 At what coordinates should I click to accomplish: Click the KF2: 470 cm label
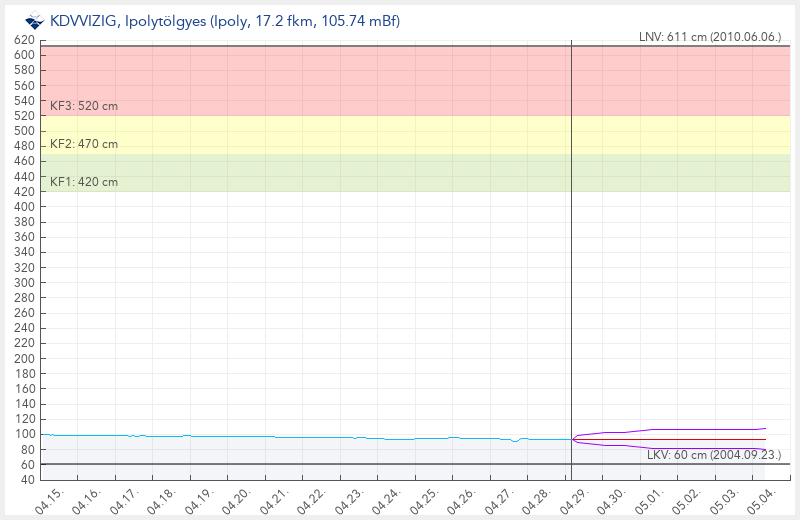[x=84, y=143]
